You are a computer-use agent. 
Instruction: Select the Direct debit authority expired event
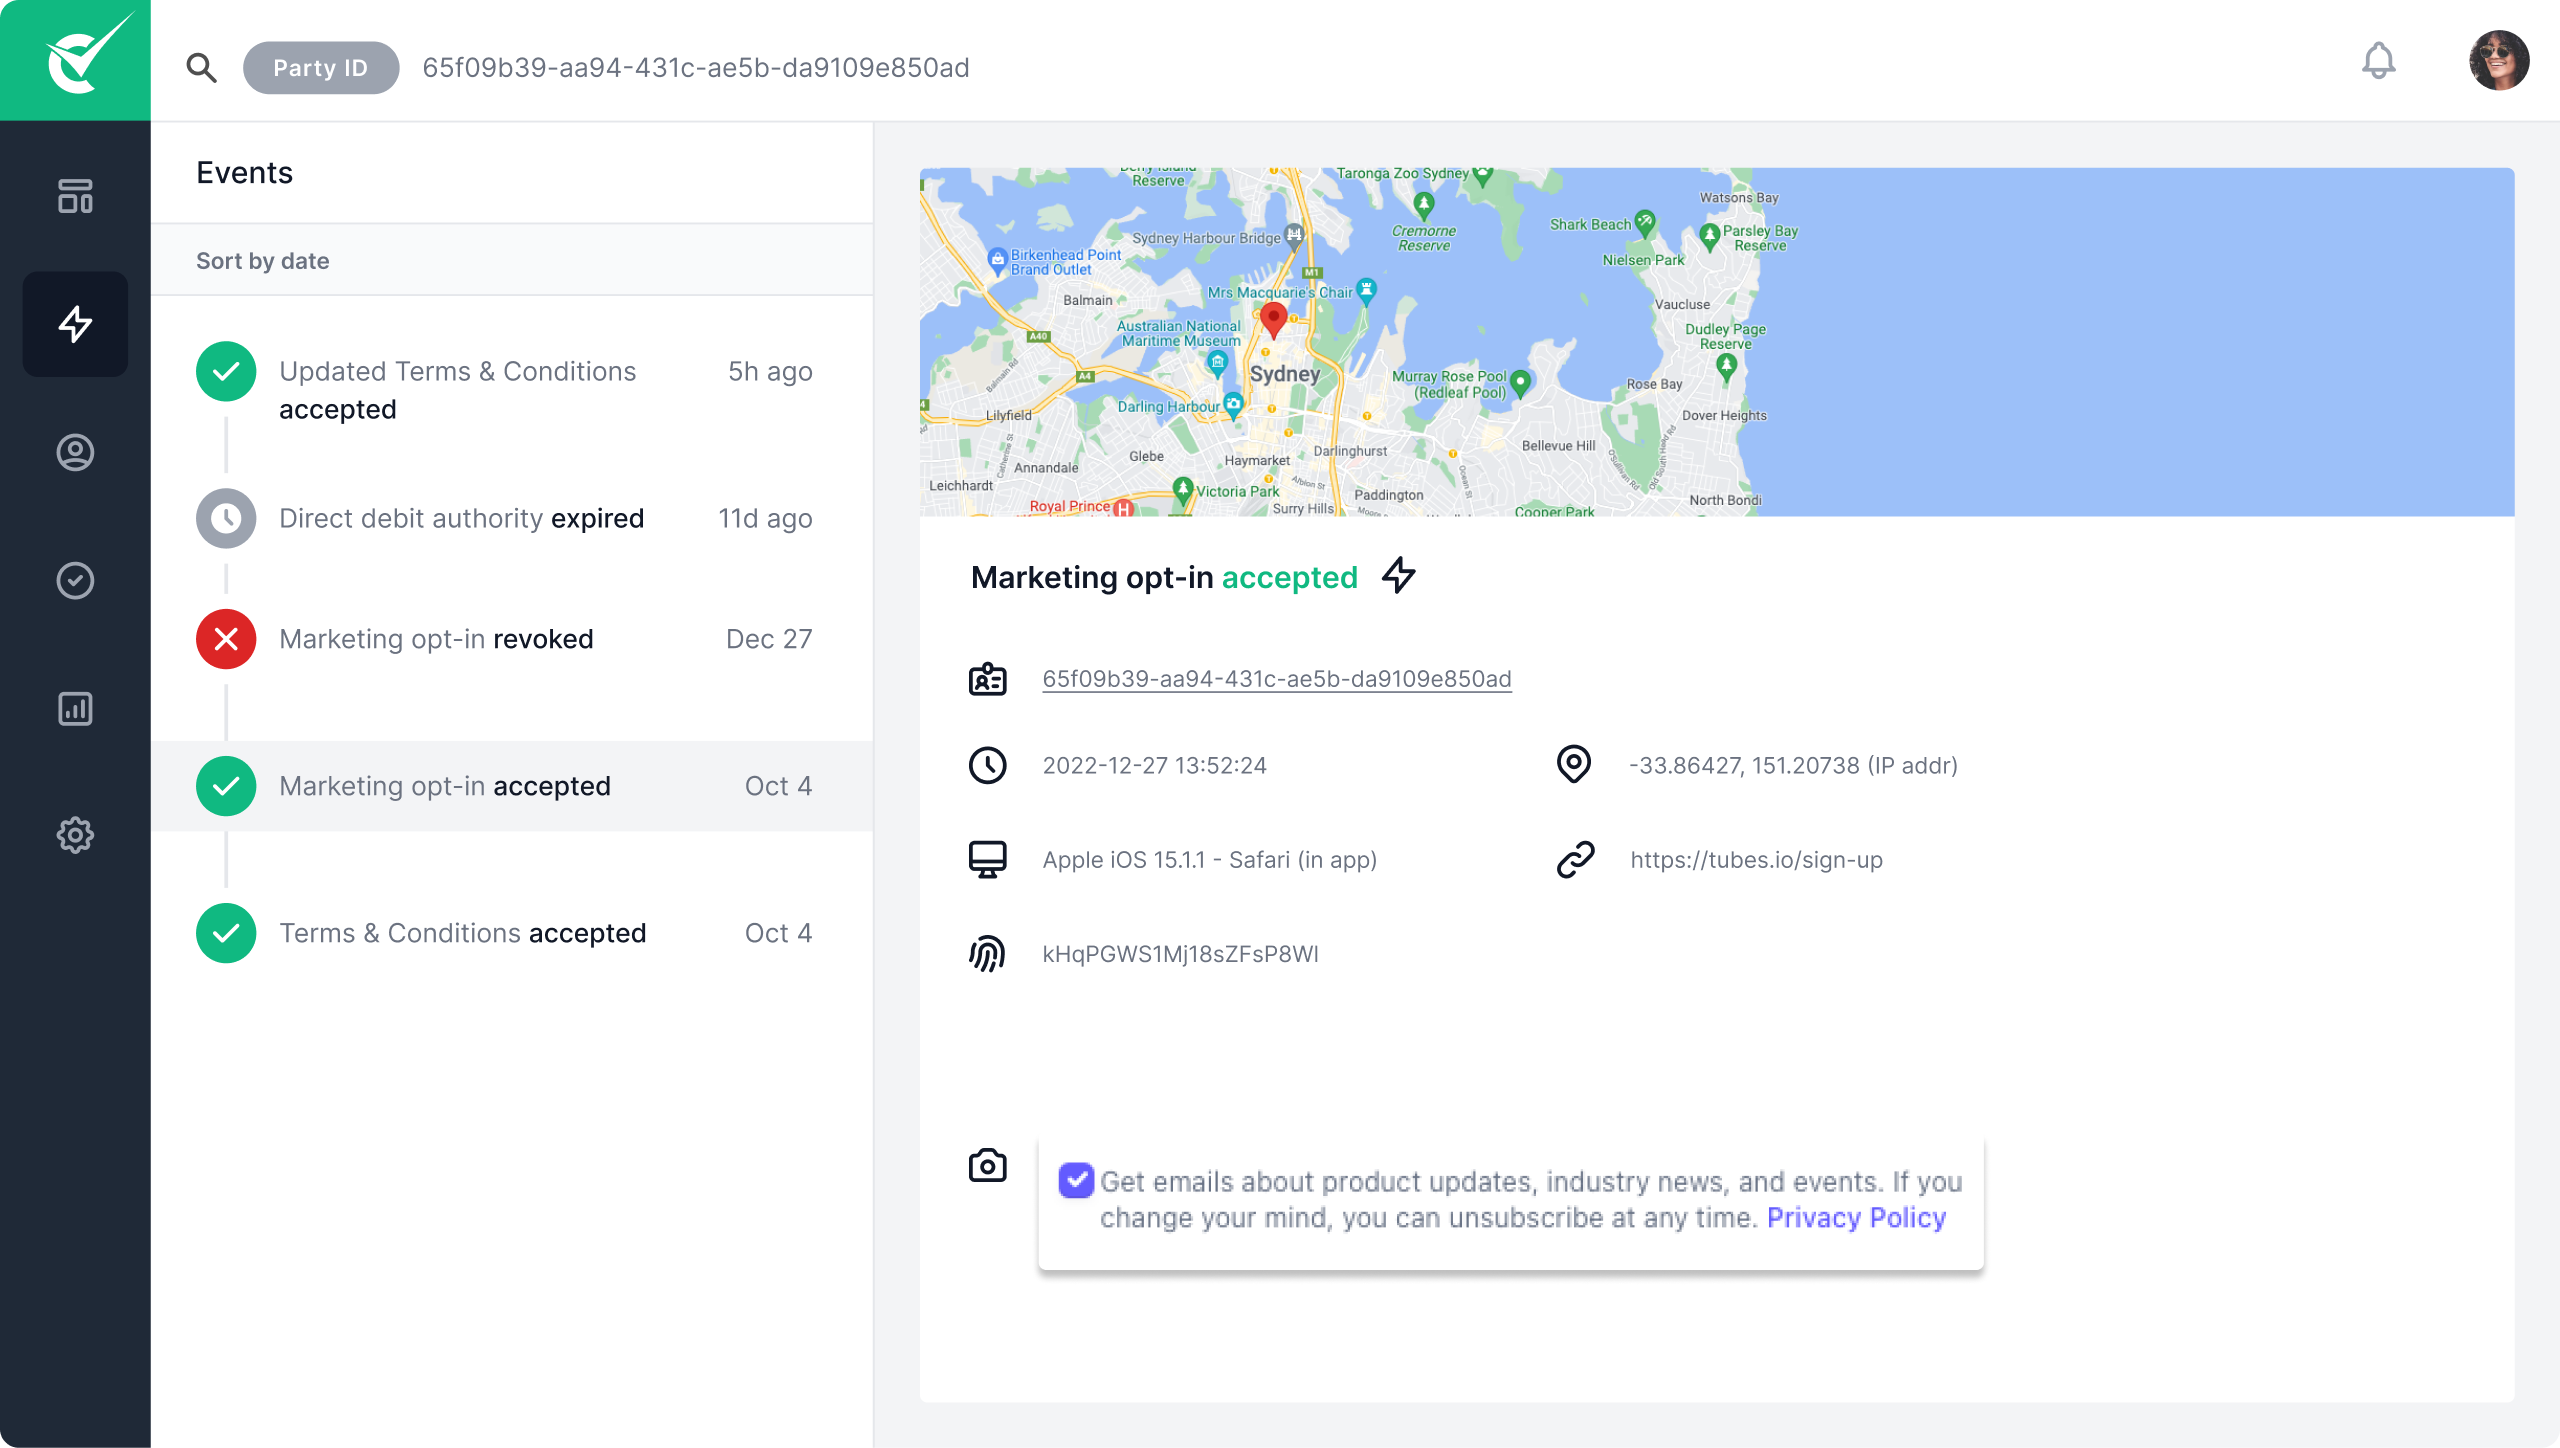click(x=512, y=518)
